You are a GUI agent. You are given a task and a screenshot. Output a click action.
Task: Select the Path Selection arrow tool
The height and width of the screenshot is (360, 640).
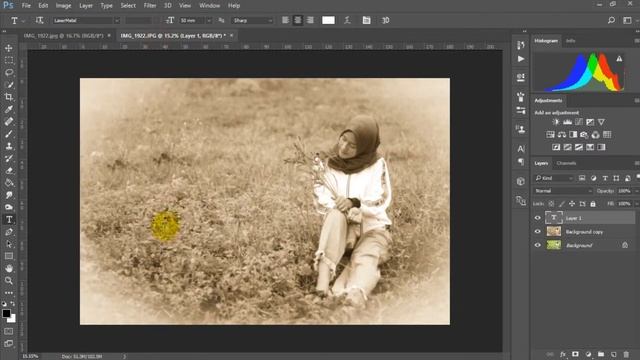click(x=9, y=244)
